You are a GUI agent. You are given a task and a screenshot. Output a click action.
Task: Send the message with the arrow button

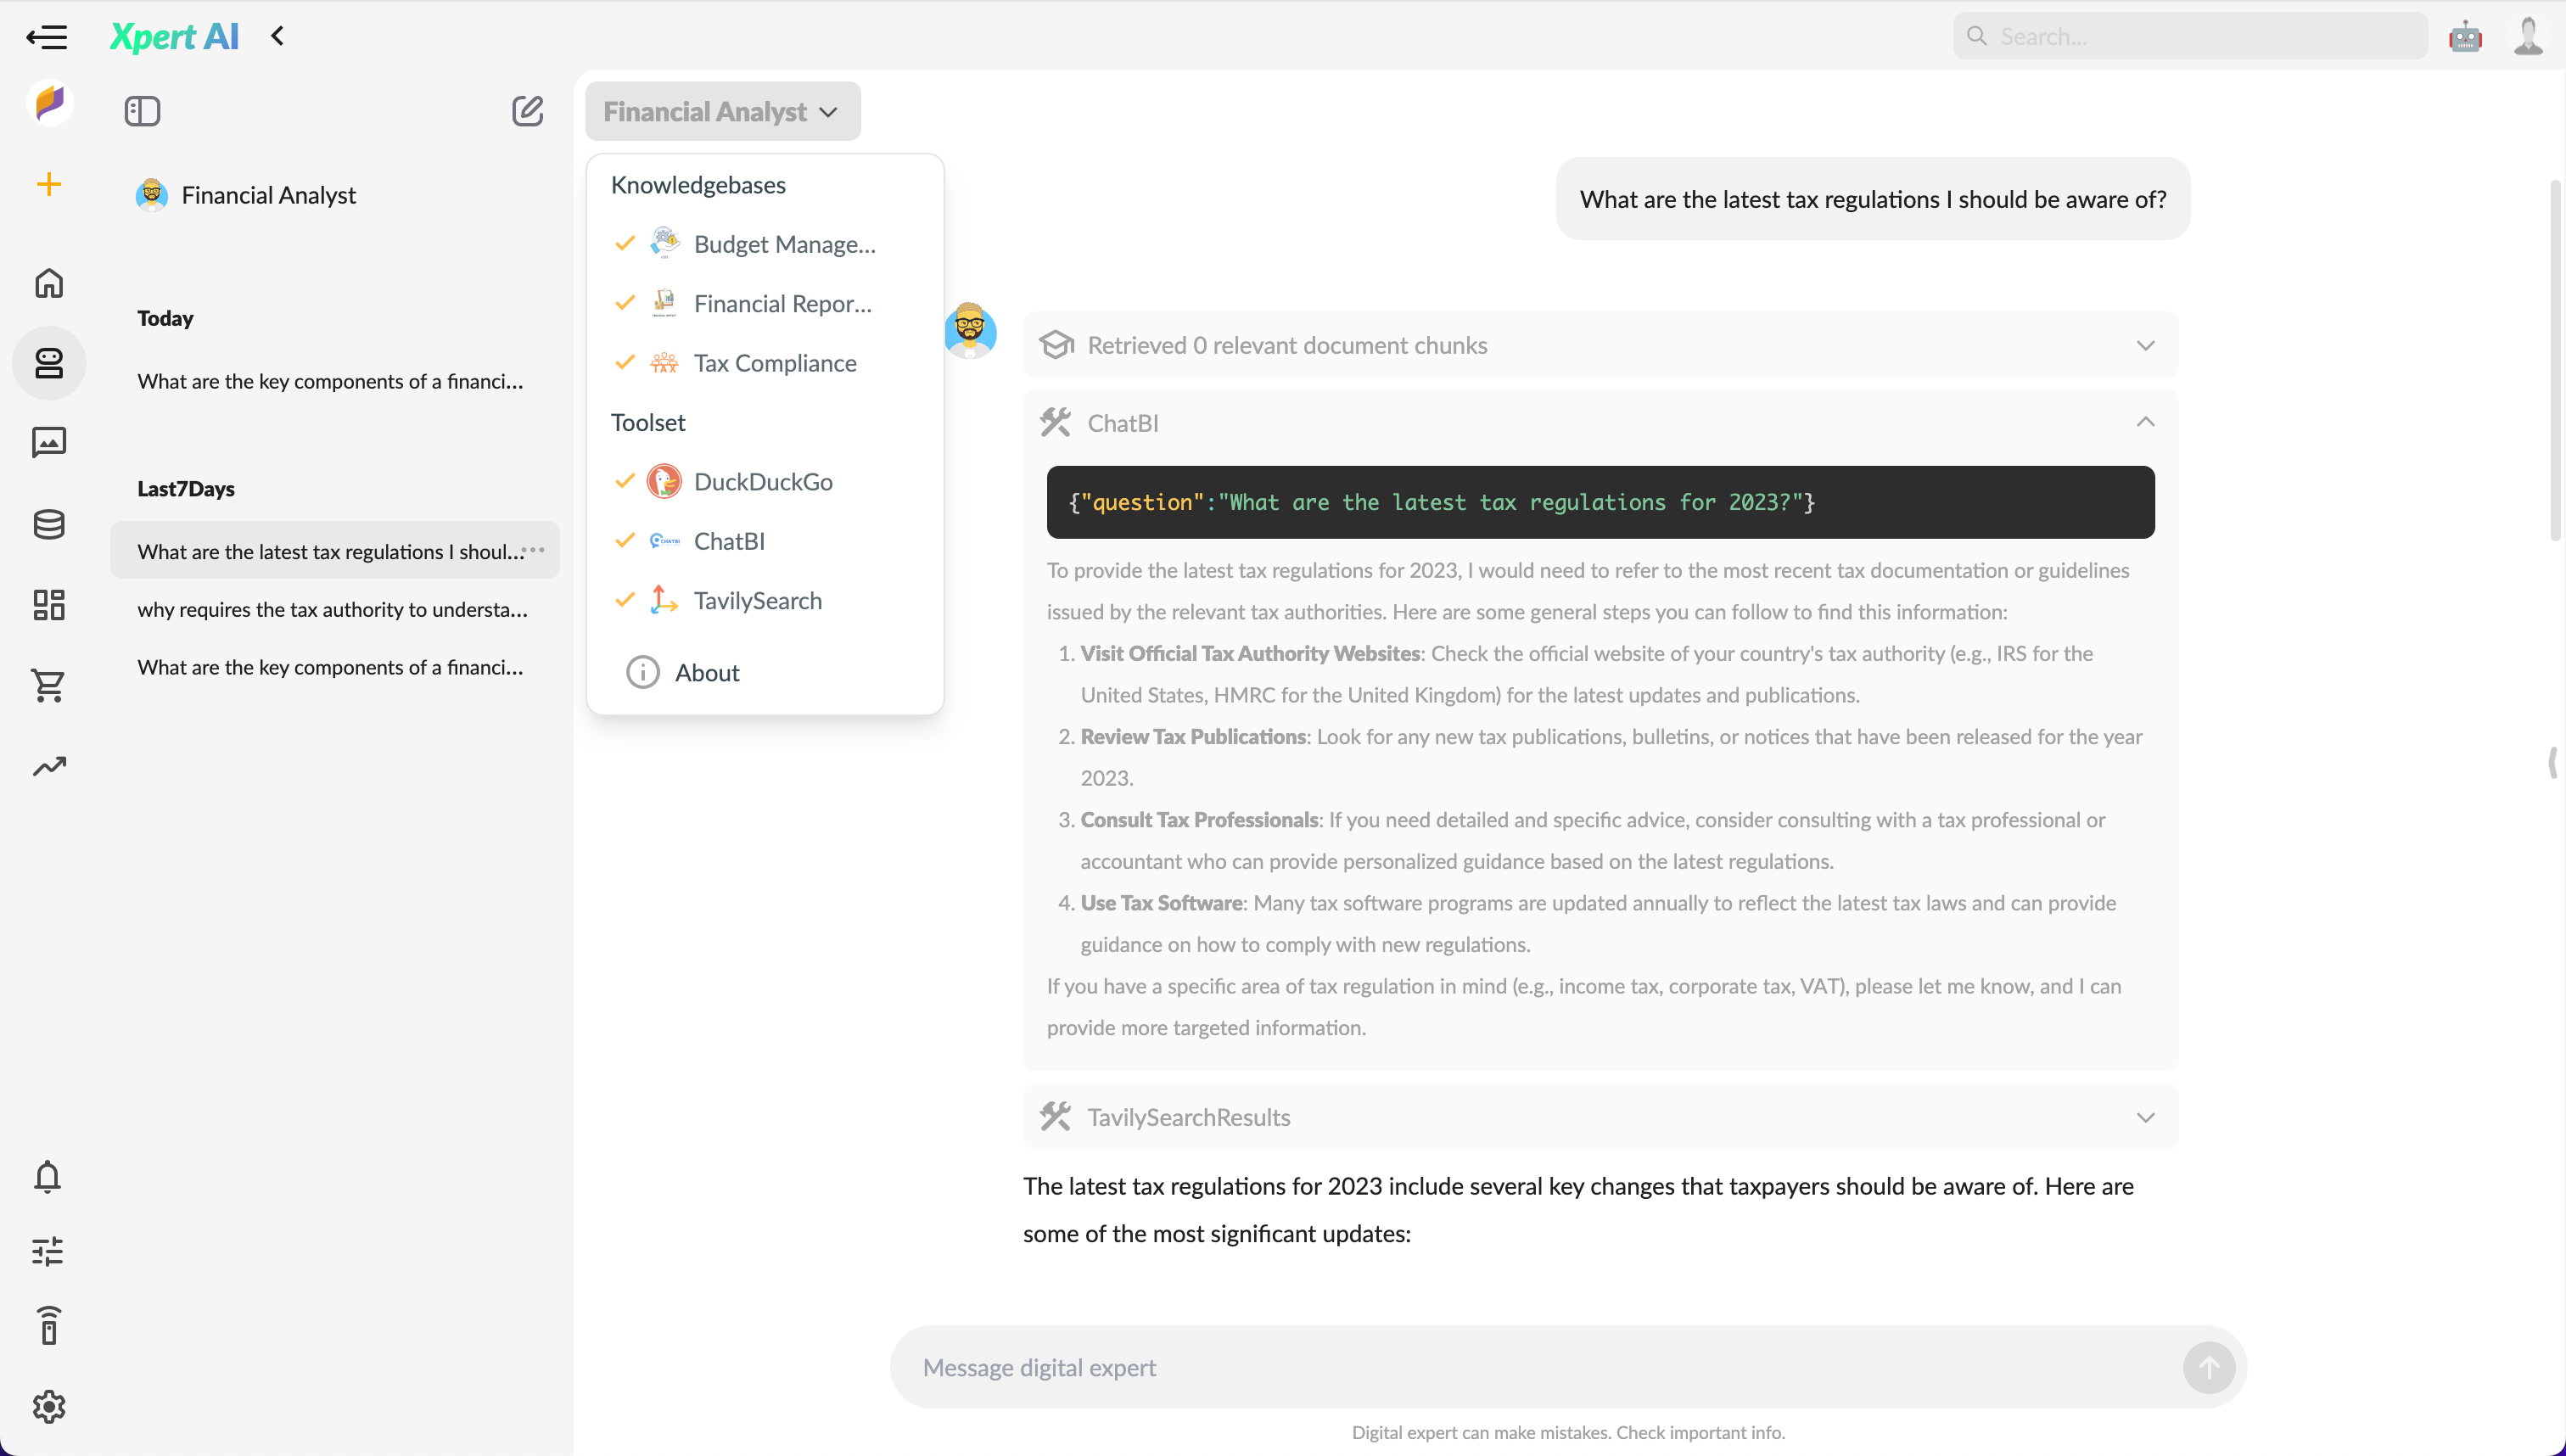coord(2210,1367)
